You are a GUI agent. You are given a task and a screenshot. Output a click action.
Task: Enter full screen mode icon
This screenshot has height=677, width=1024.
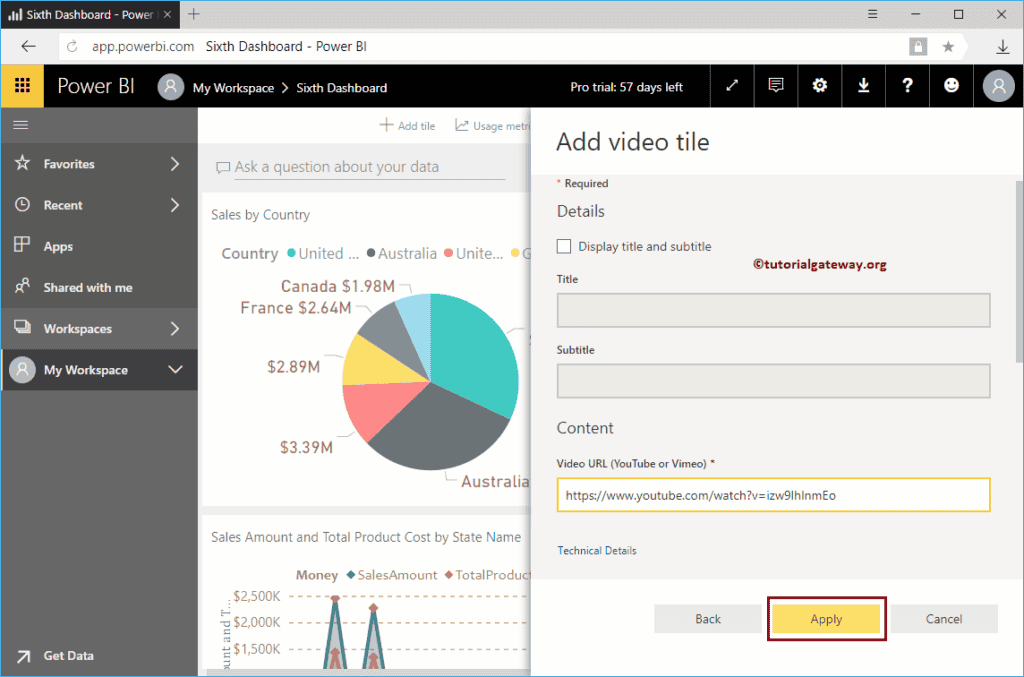point(732,86)
